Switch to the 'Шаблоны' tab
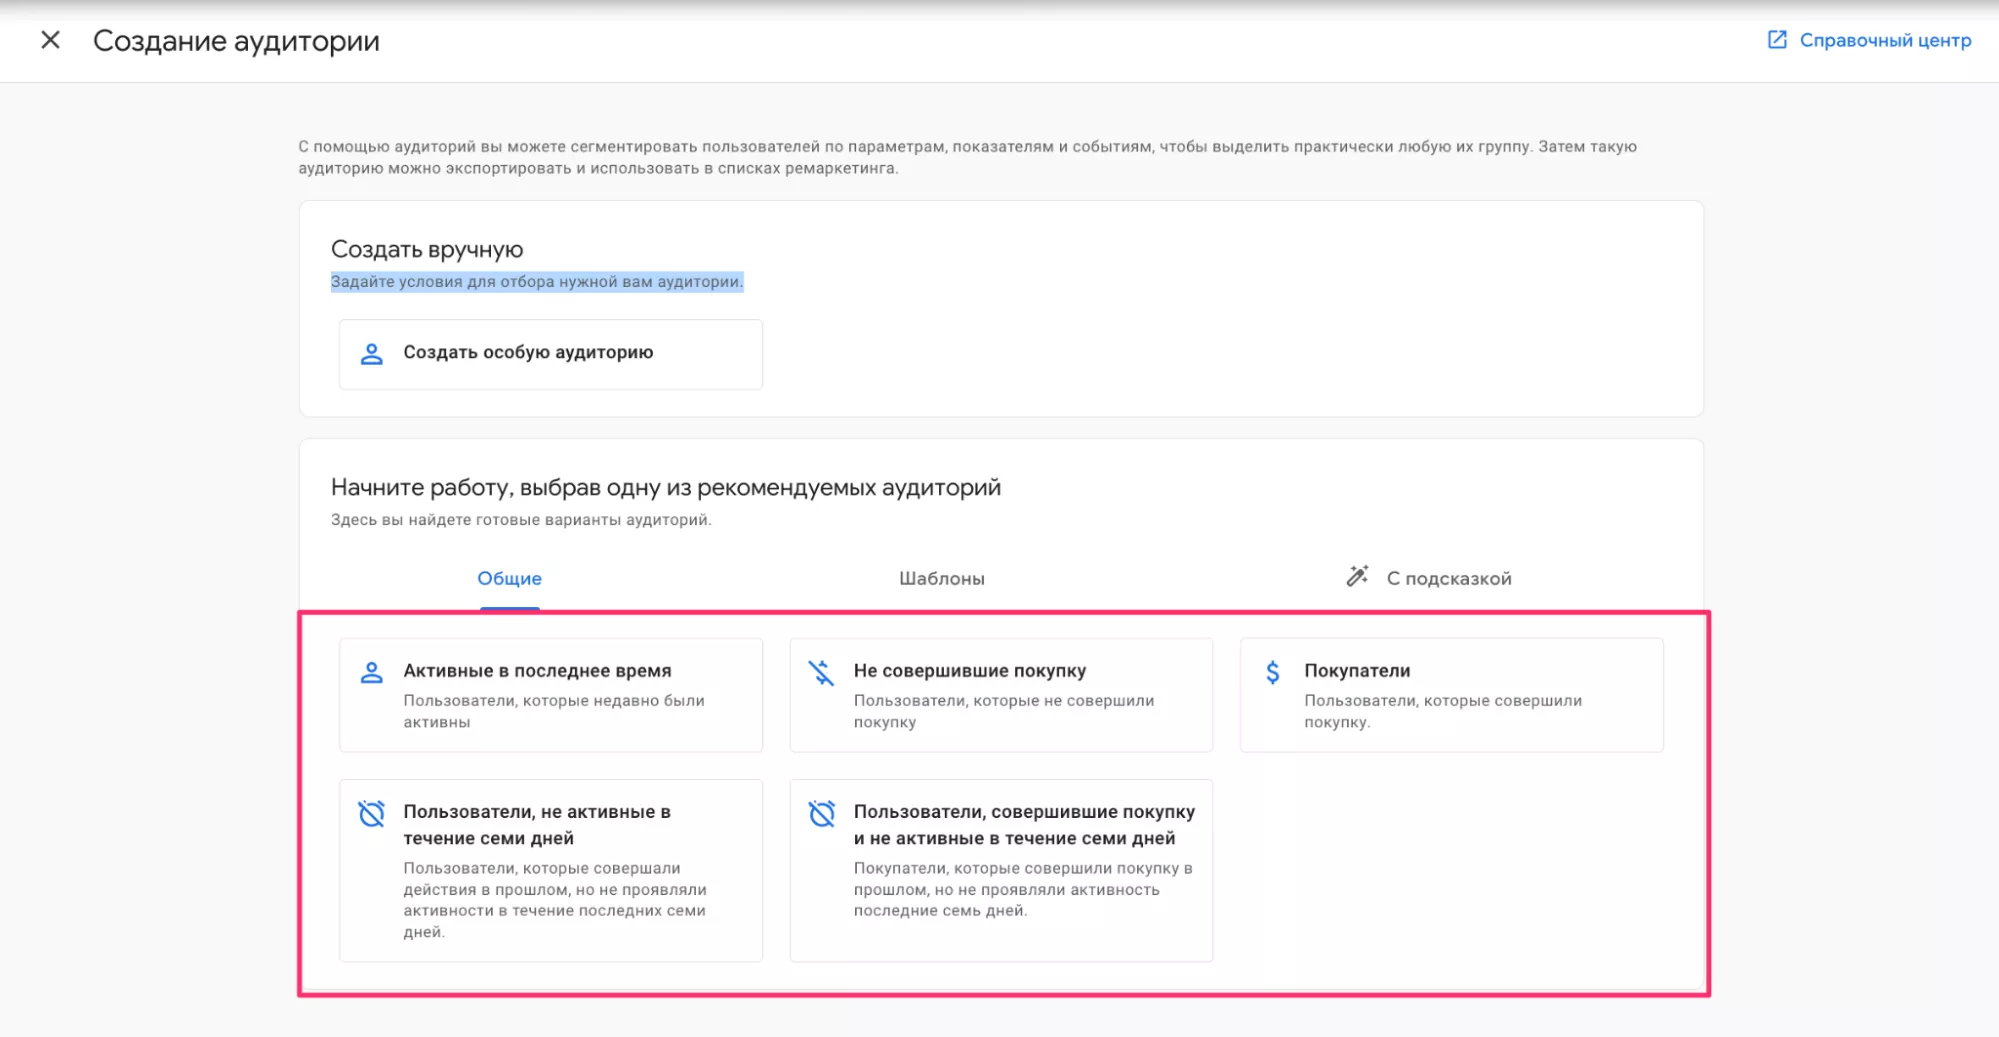Viewport: 1999px width, 1037px height. point(943,578)
